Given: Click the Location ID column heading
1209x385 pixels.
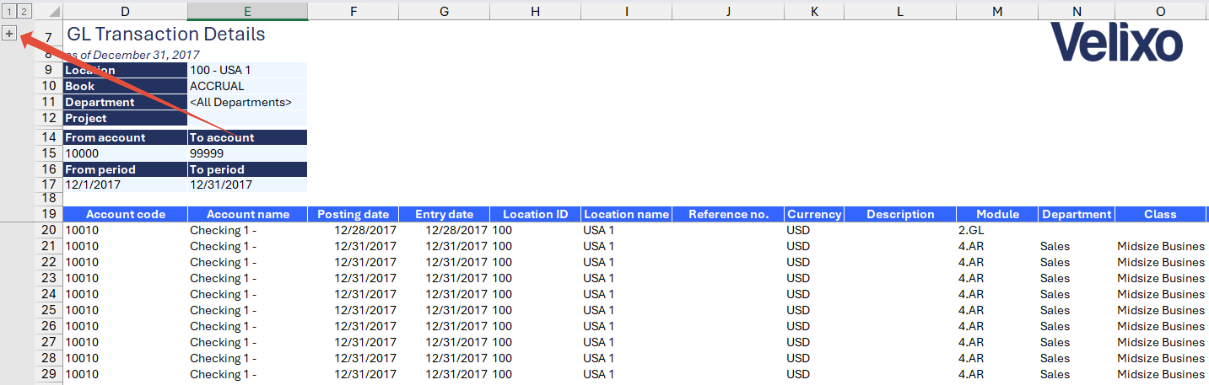Looking at the screenshot, I should pyautogui.click(x=535, y=214).
